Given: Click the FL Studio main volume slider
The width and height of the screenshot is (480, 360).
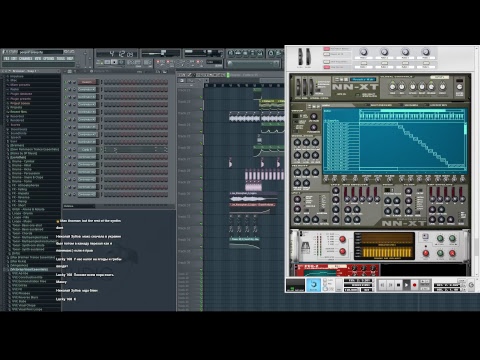Looking at the screenshot, I should click(85, 59).
